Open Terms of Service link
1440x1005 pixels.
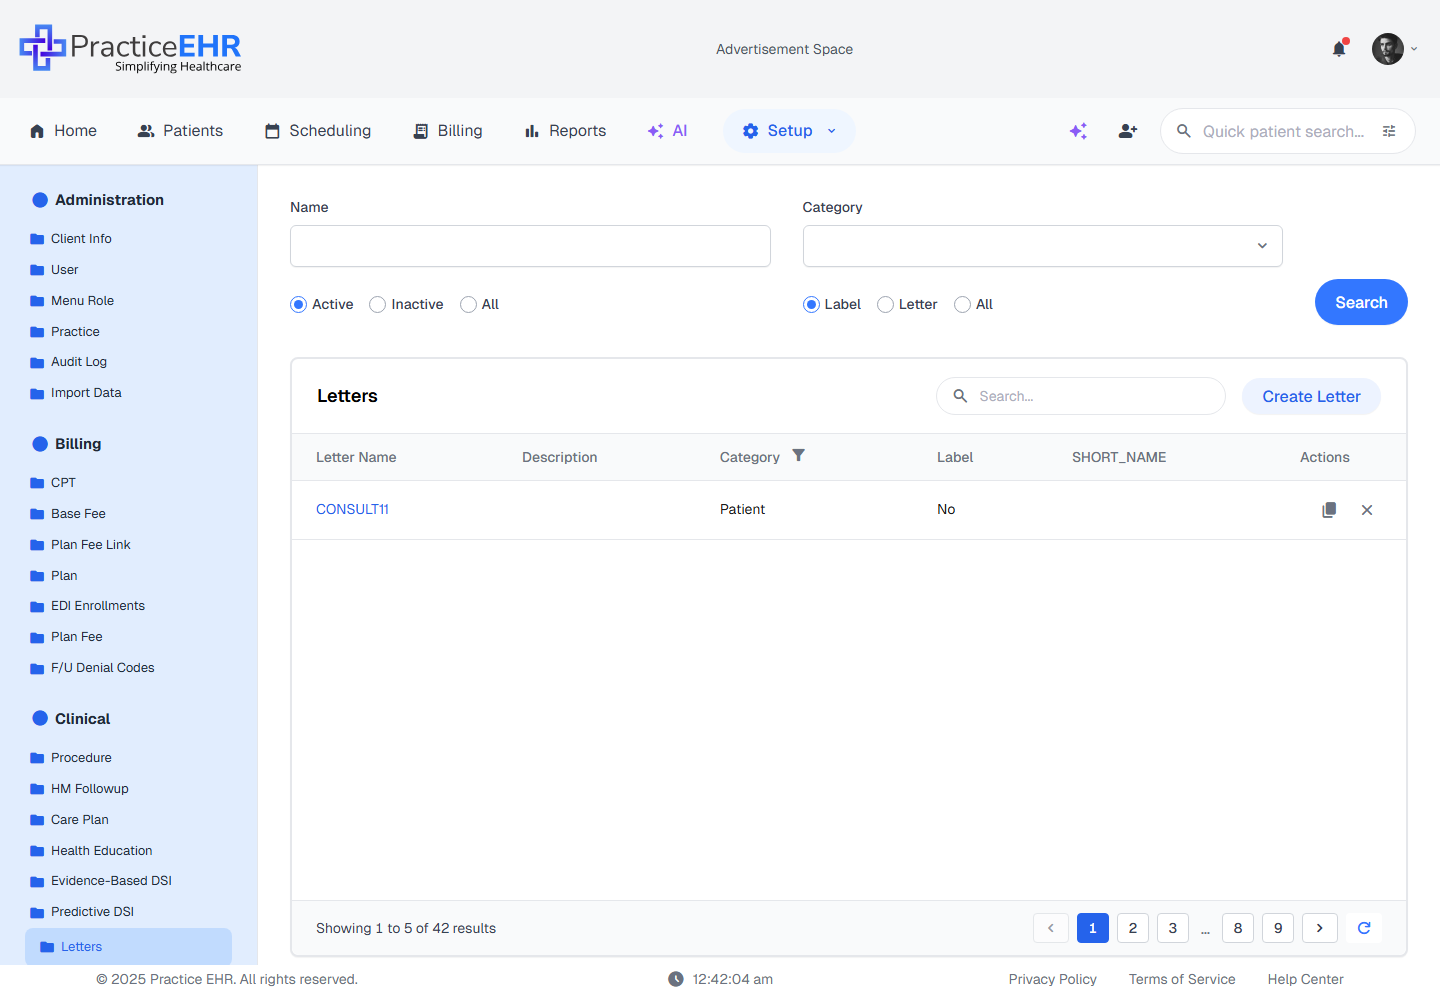[1182, 980]
